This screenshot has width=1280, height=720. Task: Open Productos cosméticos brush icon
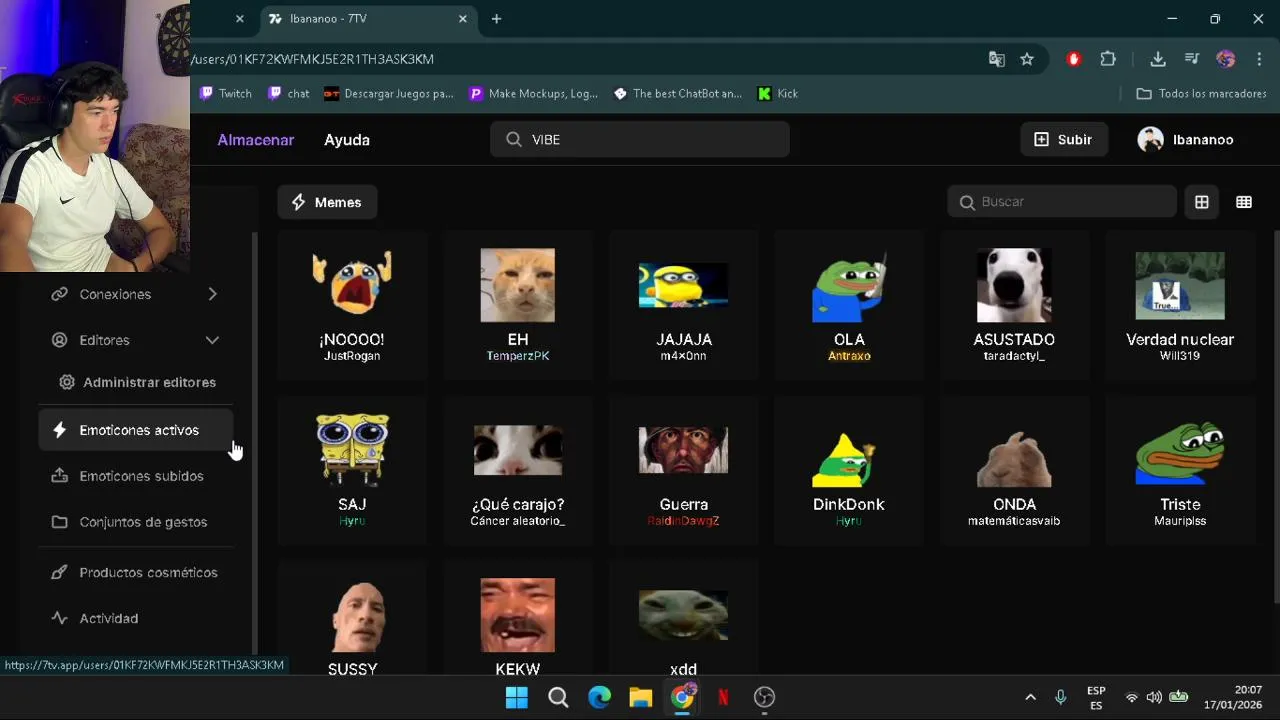(x=59, y=572)
